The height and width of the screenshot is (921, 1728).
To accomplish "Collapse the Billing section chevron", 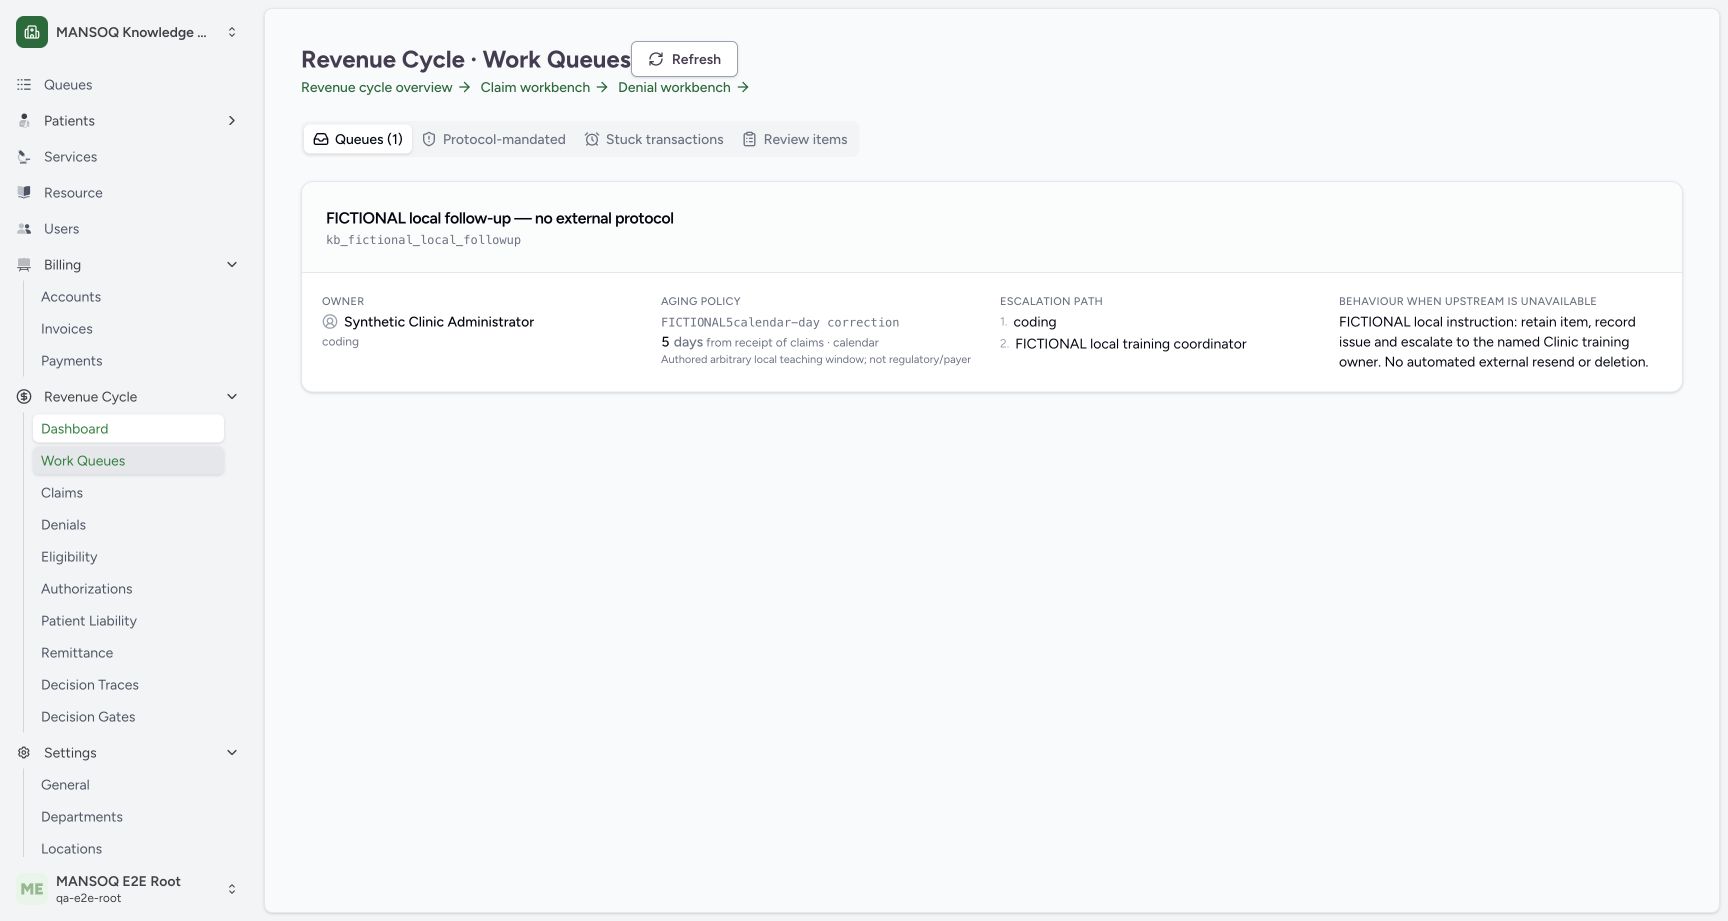I will click(x=232, y=265).
